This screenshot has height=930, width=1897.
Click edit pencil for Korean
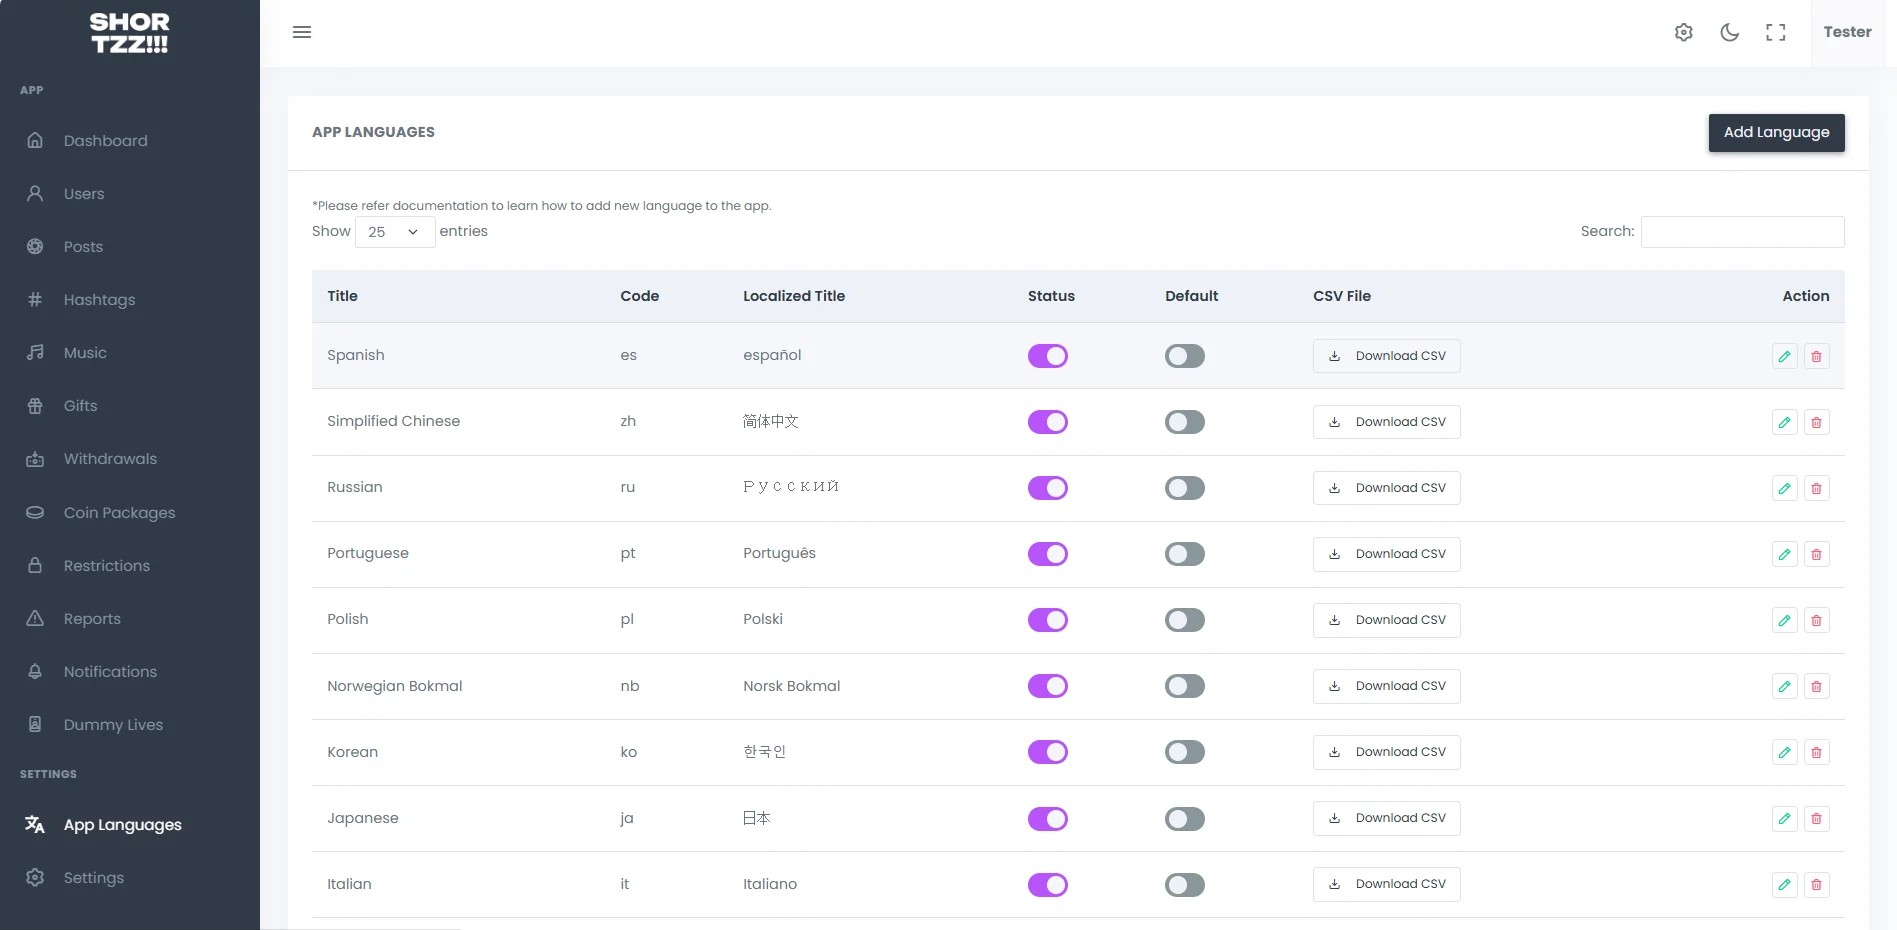1784,752
